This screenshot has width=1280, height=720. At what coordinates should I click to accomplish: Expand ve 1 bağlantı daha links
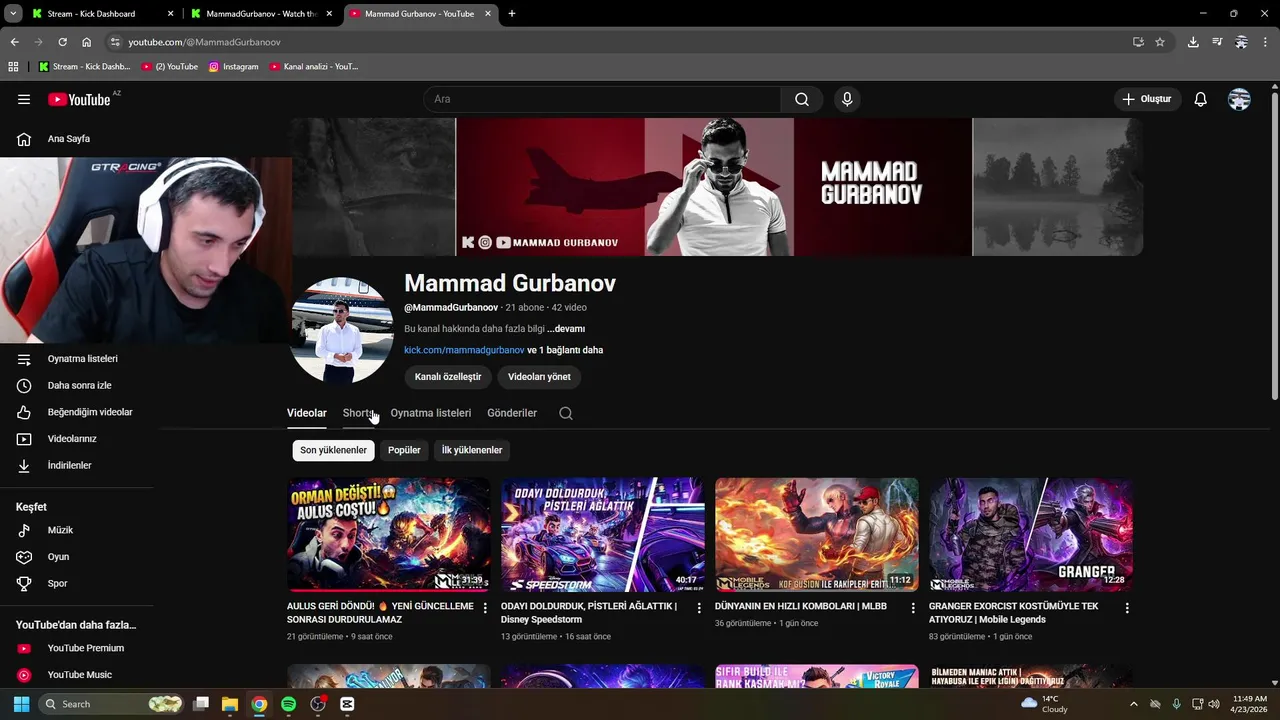[565, 350]
